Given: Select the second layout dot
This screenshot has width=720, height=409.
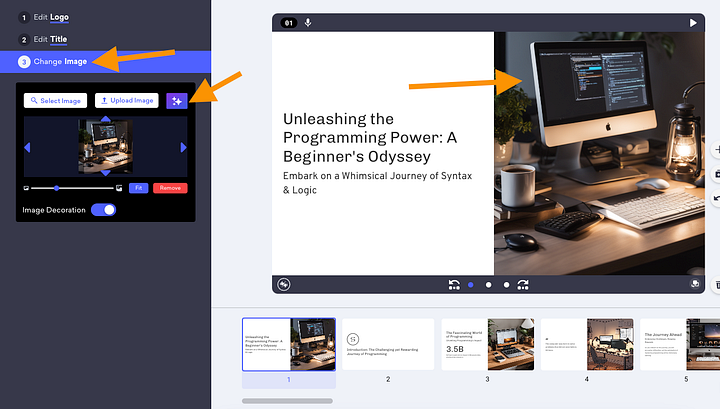Looking at the screenshot, I should (489, 285).
